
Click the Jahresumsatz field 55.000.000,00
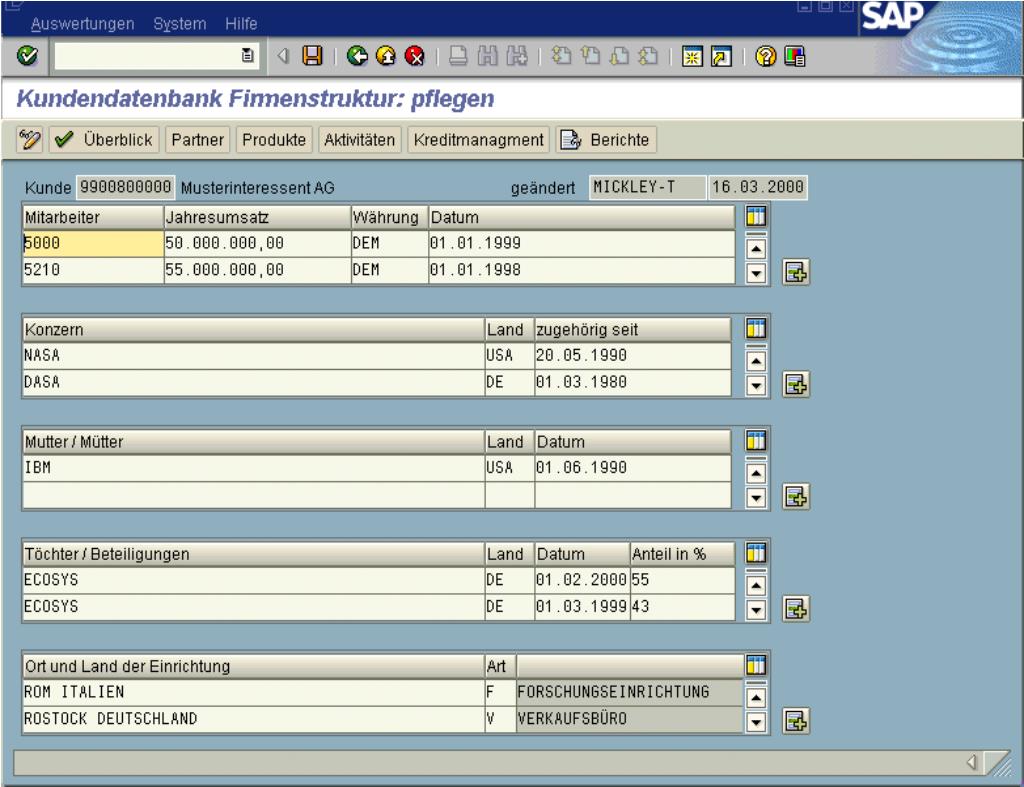pos(257,270)
